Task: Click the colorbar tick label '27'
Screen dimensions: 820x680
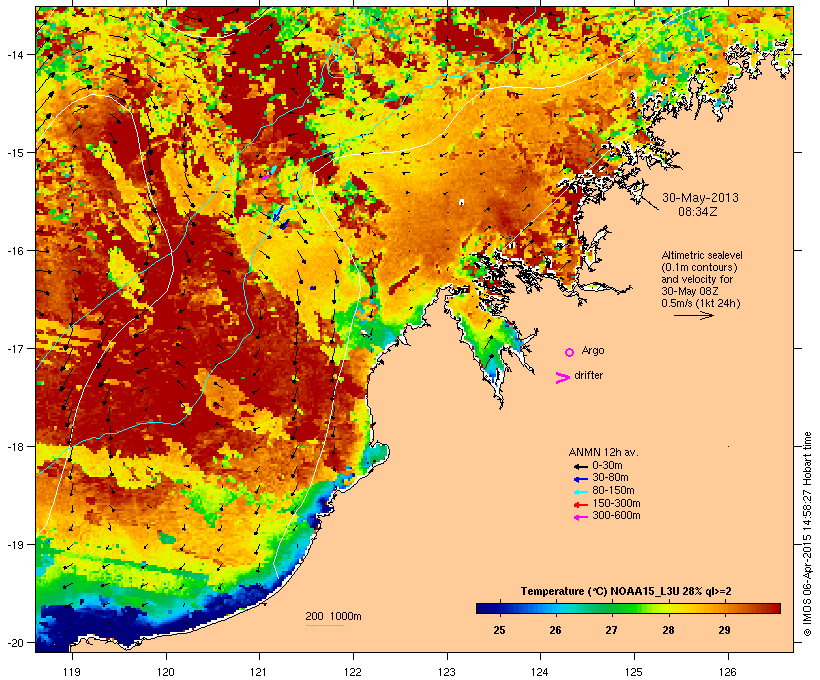Action: (x=611, y=630)
